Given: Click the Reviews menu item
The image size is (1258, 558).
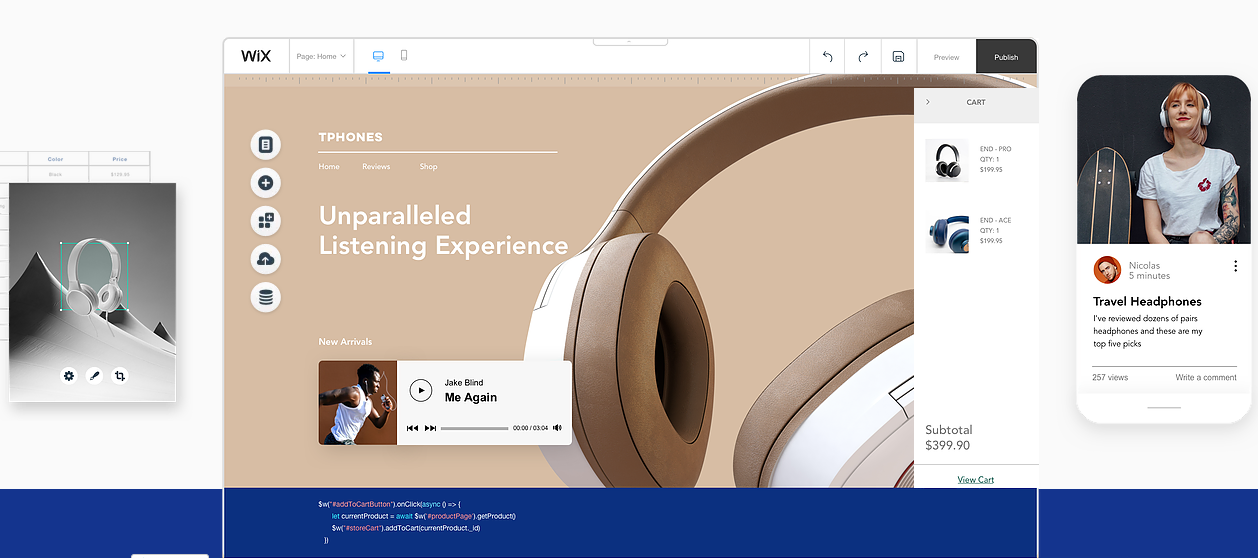Looking at the screenshot, I should (376, 167).
